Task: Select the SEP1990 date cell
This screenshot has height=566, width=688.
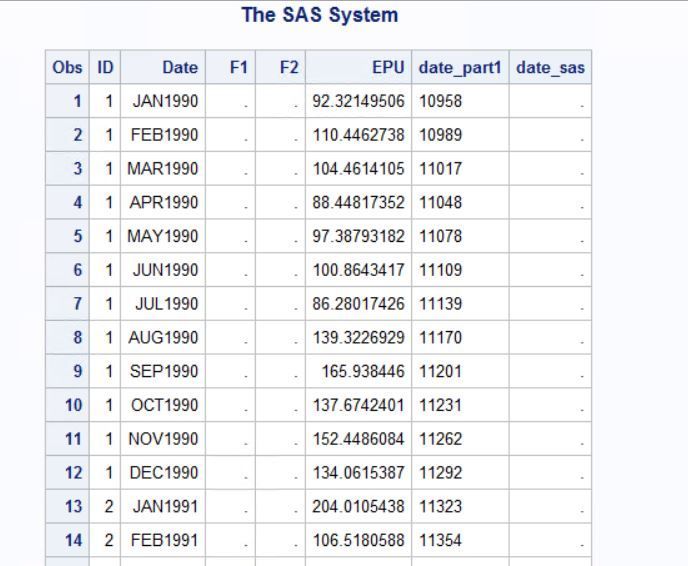Action: coord(163,371)
